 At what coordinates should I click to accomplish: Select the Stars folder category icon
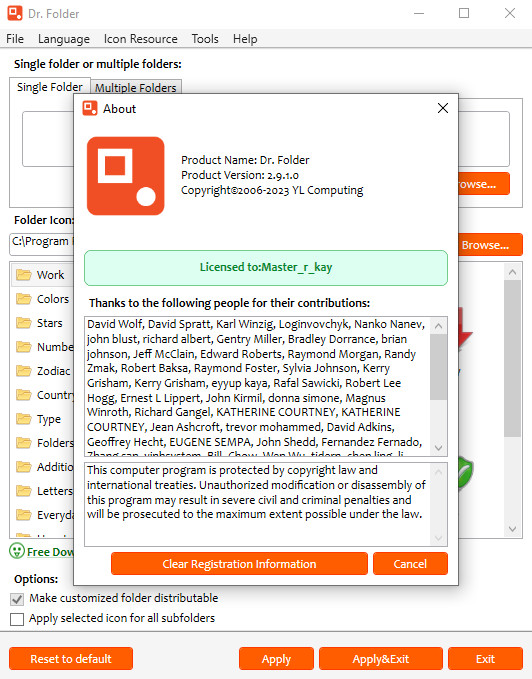coord(24,323)
